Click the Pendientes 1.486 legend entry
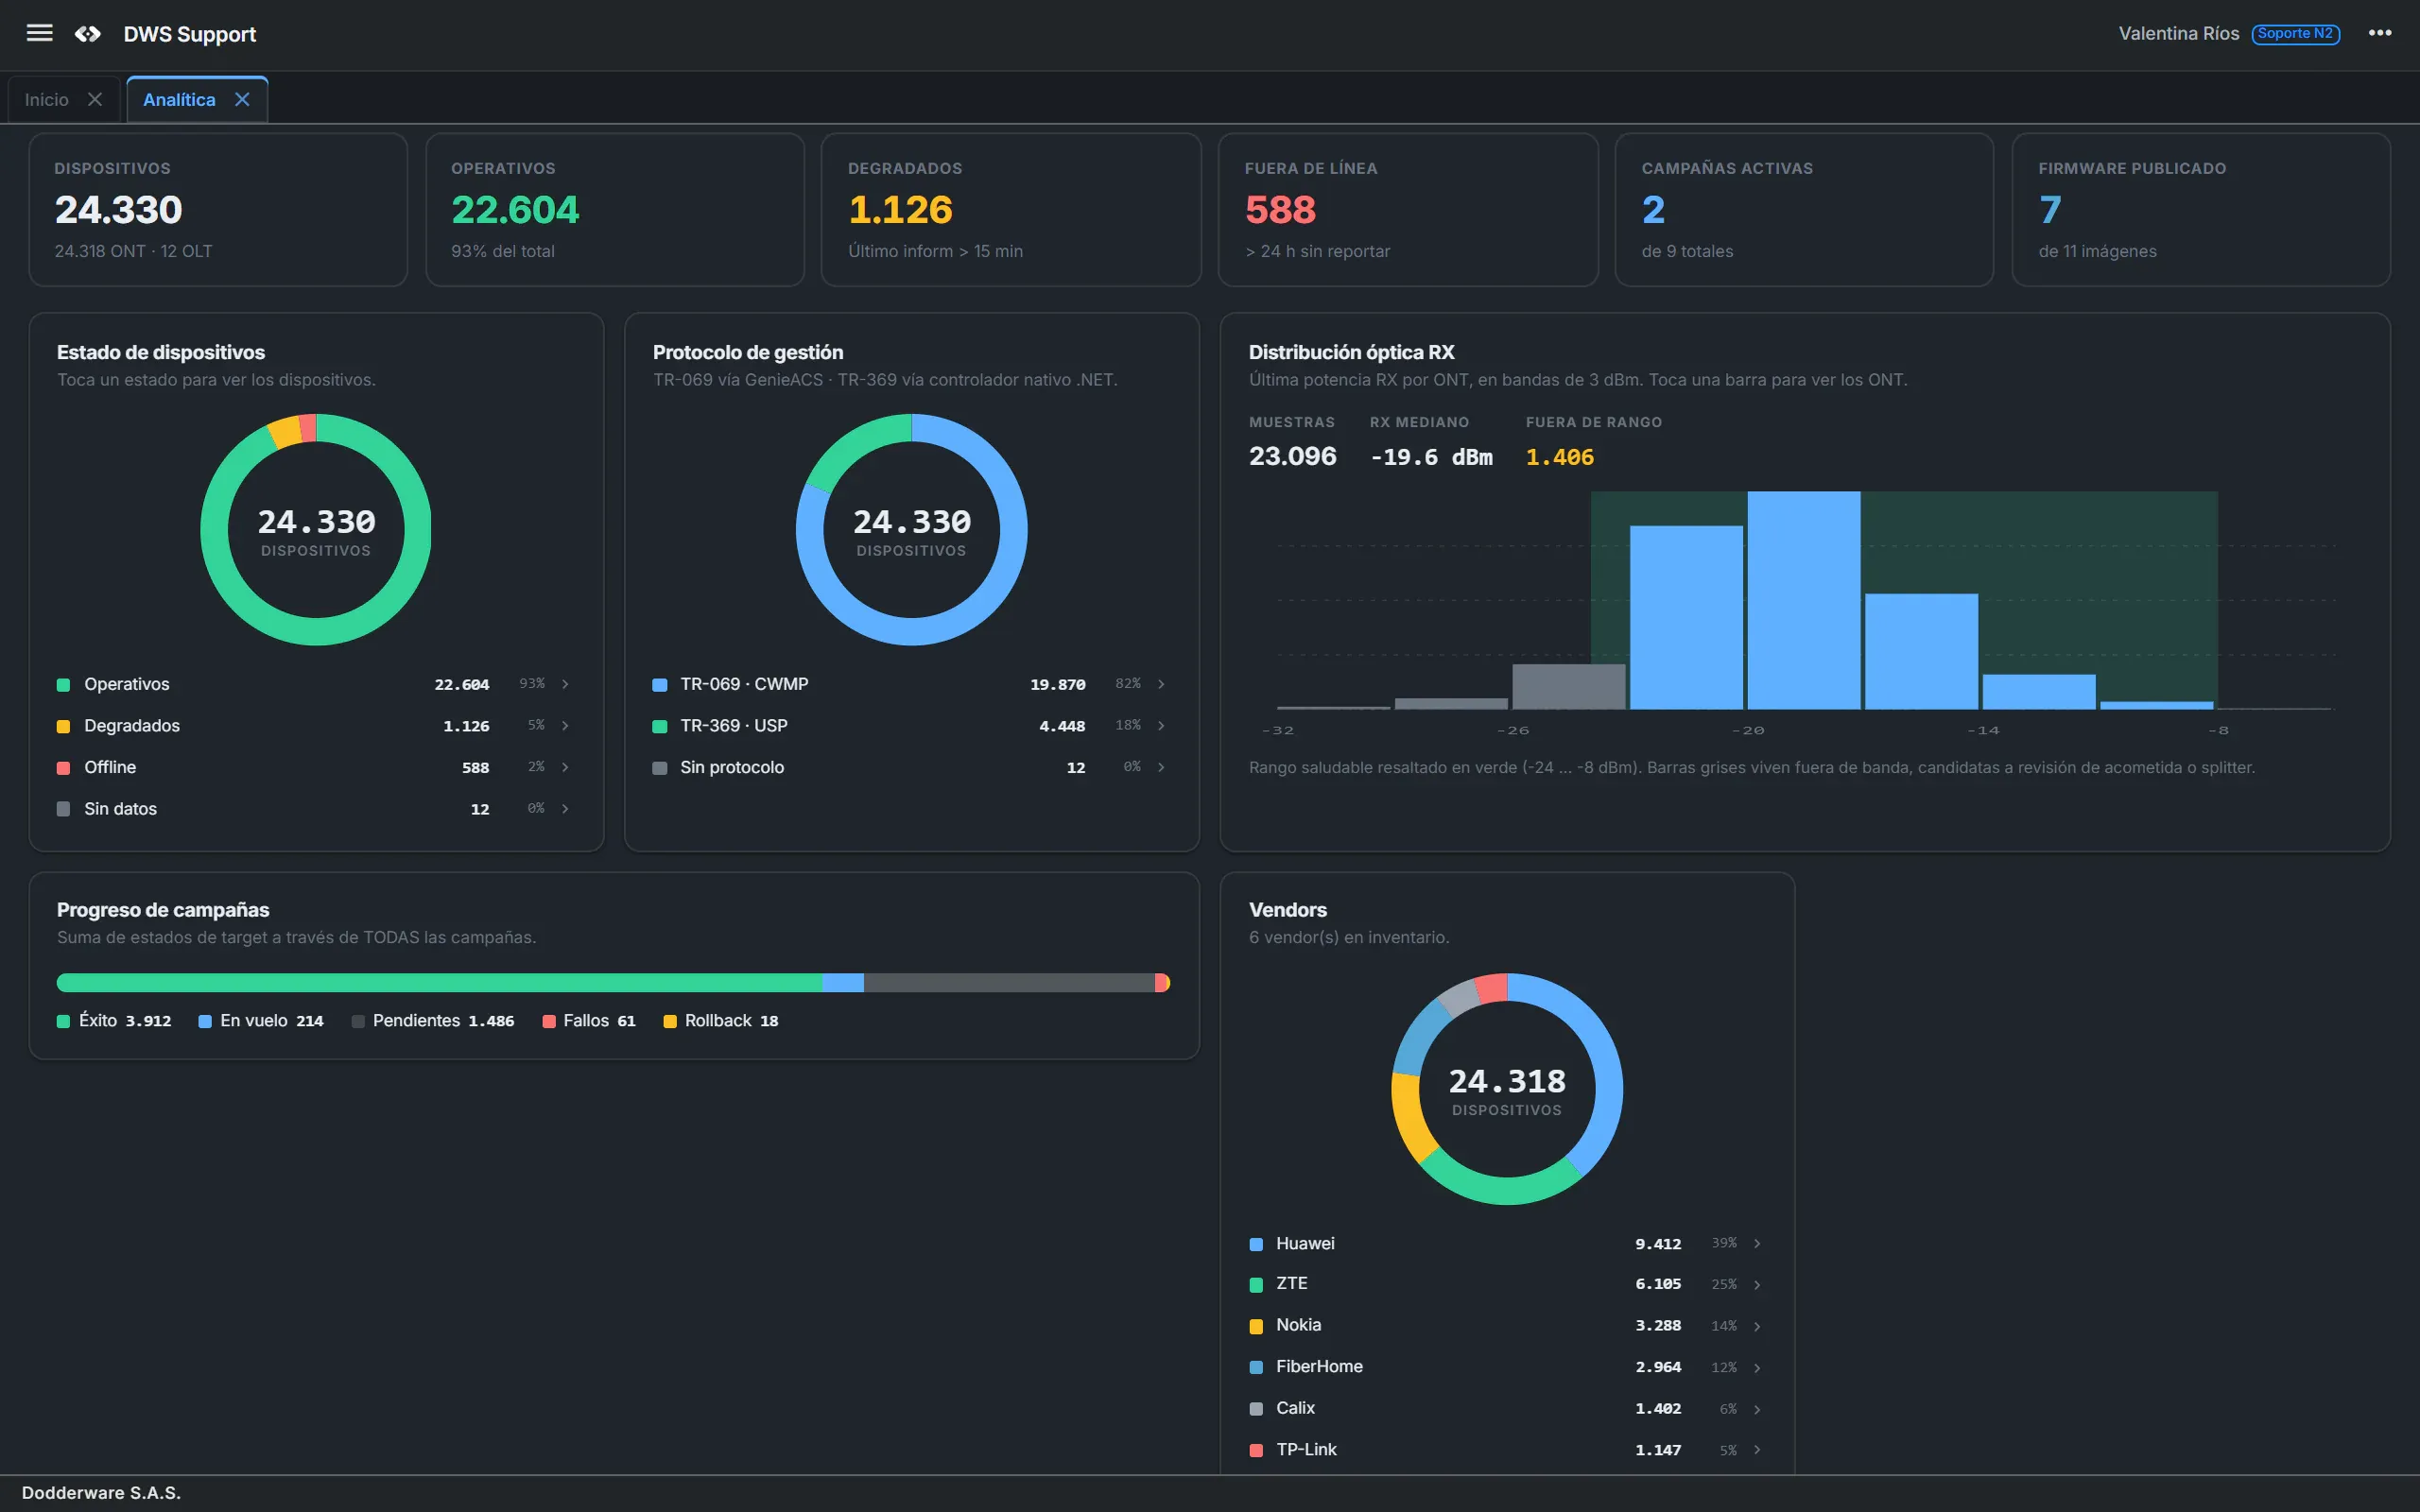 click(433, 1021)
